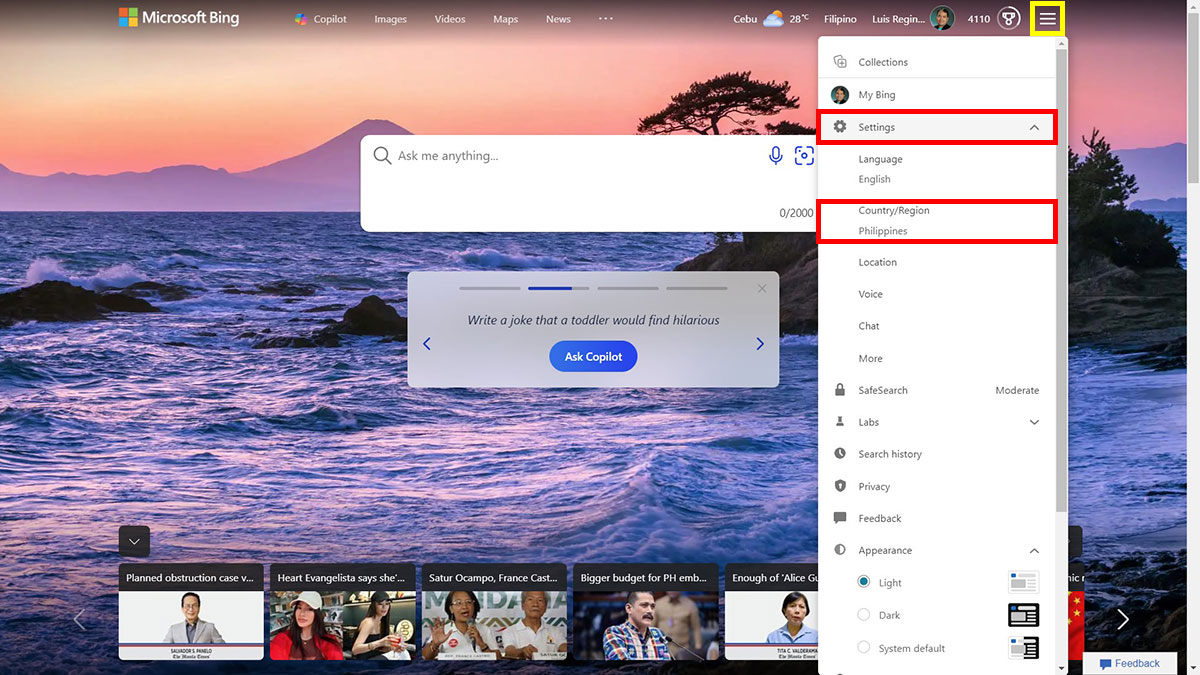Click the weather icon next to Cebu
The width and height of the screenshot is (1200, 675).
(774, 19)
